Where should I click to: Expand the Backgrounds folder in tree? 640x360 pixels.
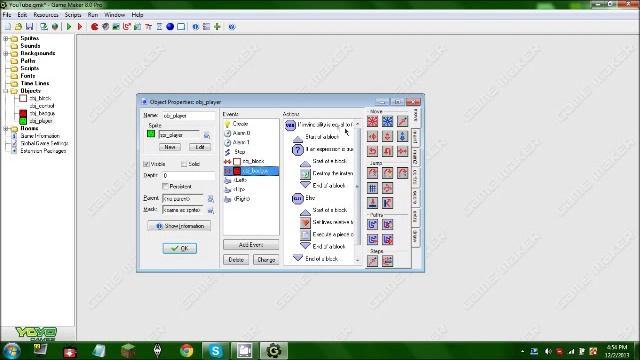[6, 53]
